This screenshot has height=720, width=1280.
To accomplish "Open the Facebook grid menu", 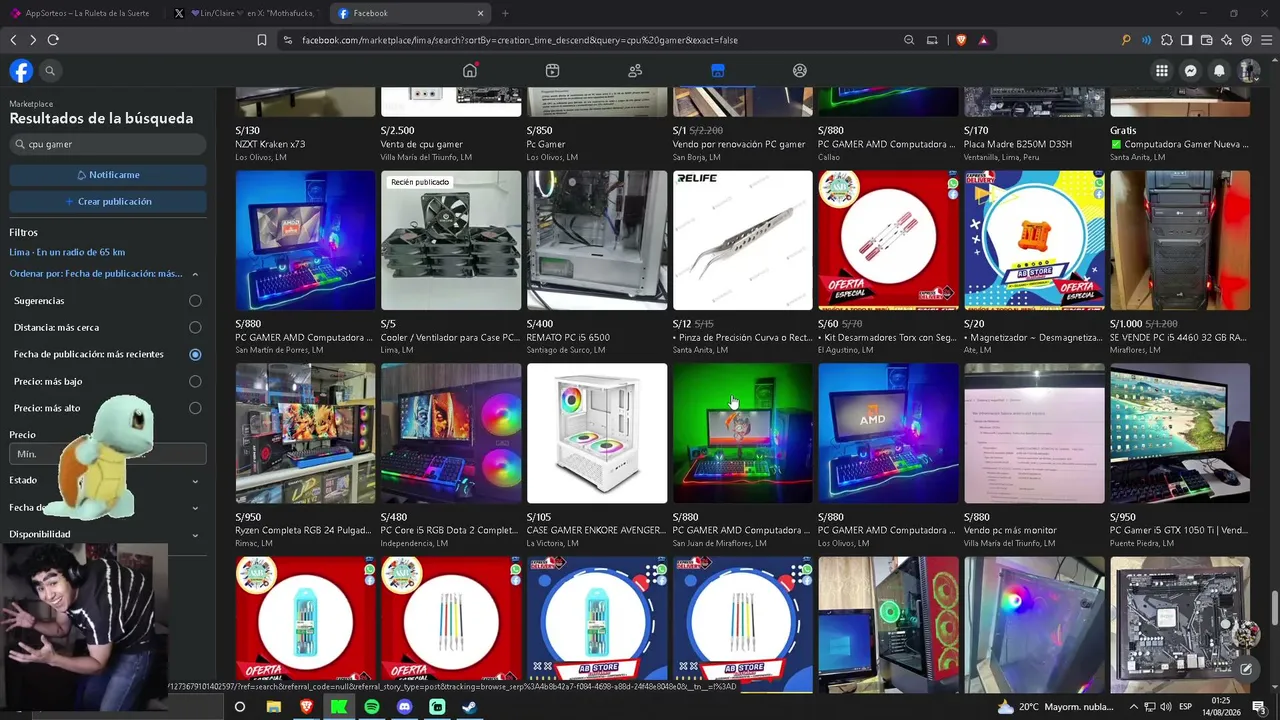I will tap(1161, 71).
